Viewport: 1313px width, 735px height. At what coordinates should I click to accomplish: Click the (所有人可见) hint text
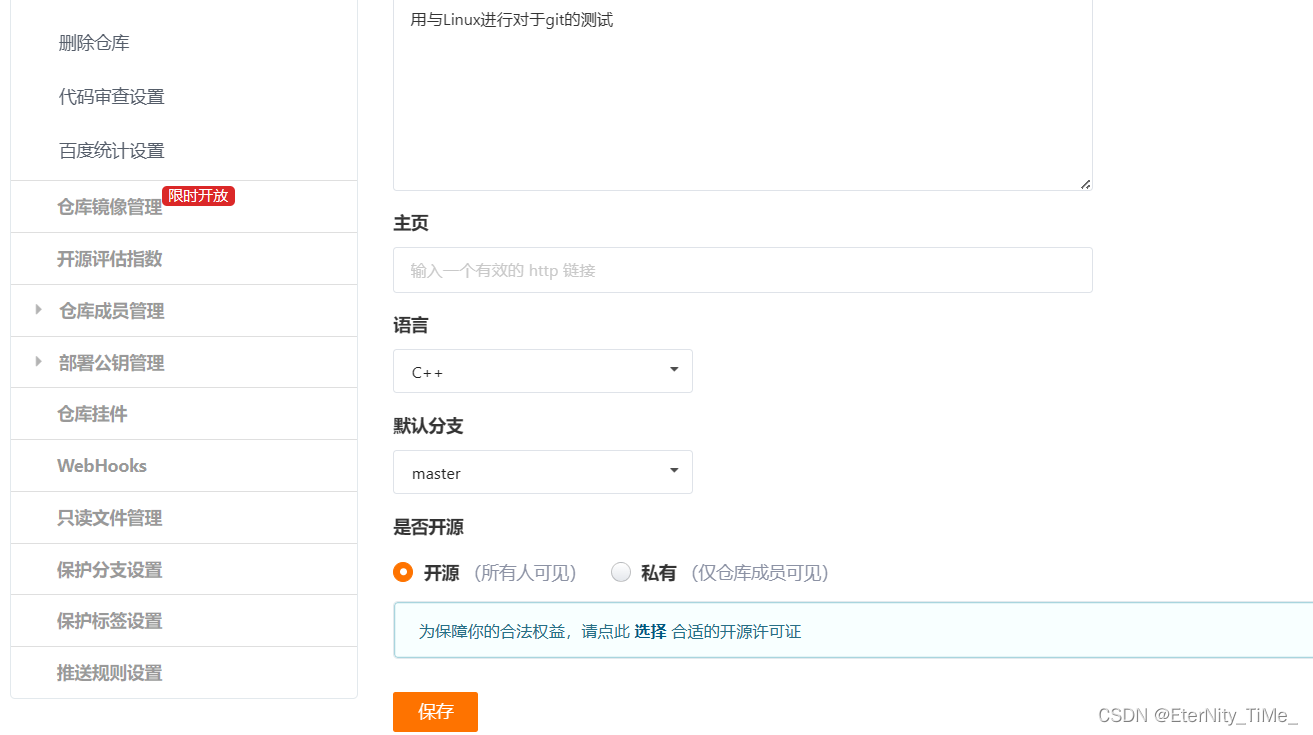click(524, 573)
